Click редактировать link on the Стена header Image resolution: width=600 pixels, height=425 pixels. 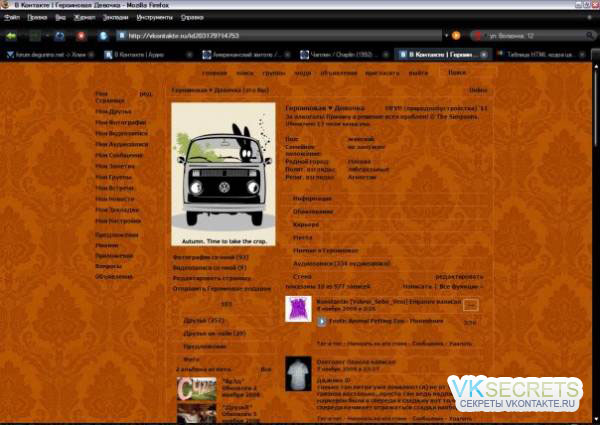[x=459, y=277]
